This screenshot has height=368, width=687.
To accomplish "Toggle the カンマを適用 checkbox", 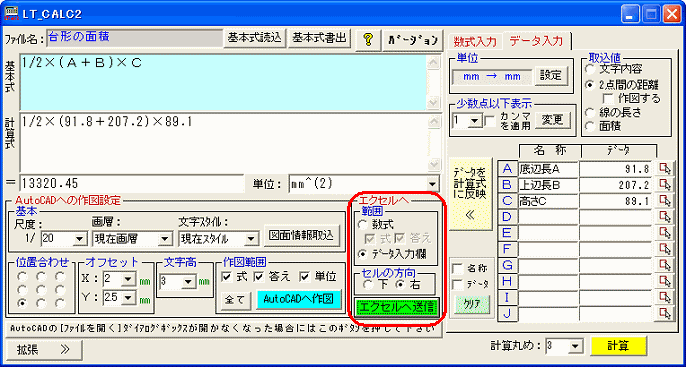I will point(490,120).
